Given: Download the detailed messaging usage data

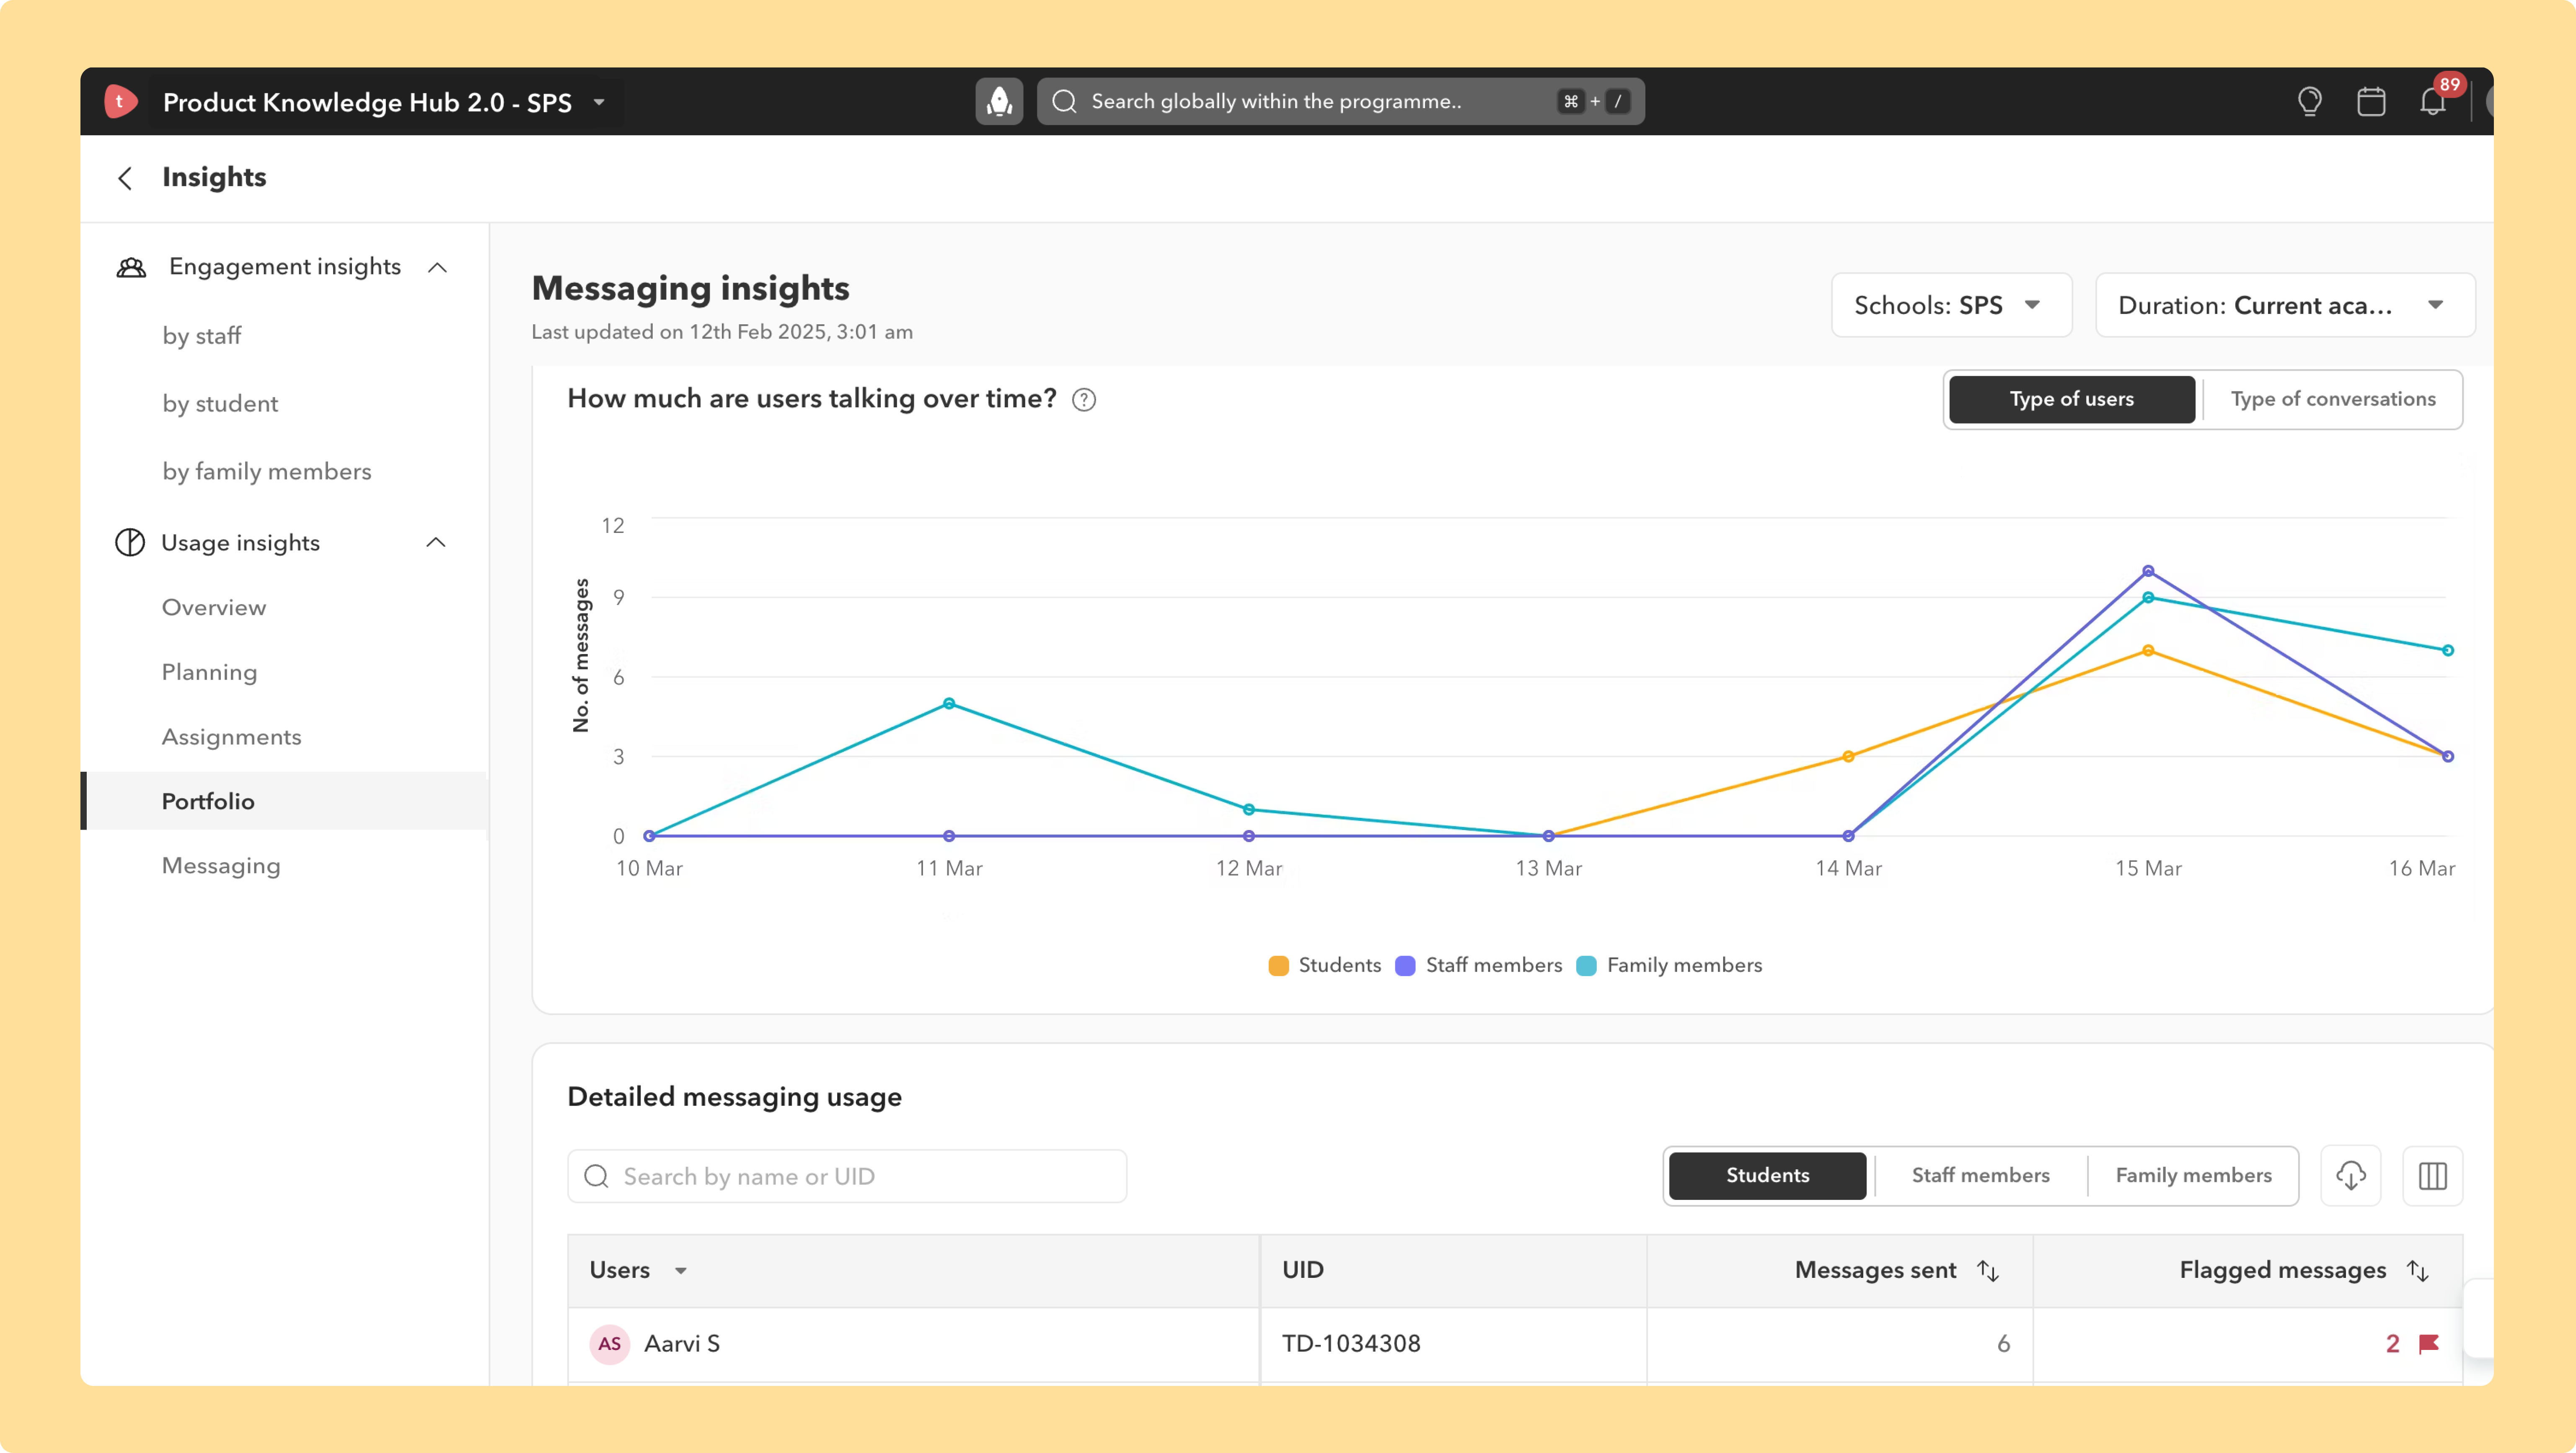Looking at the screenshot, I should coord(2350,1176).
